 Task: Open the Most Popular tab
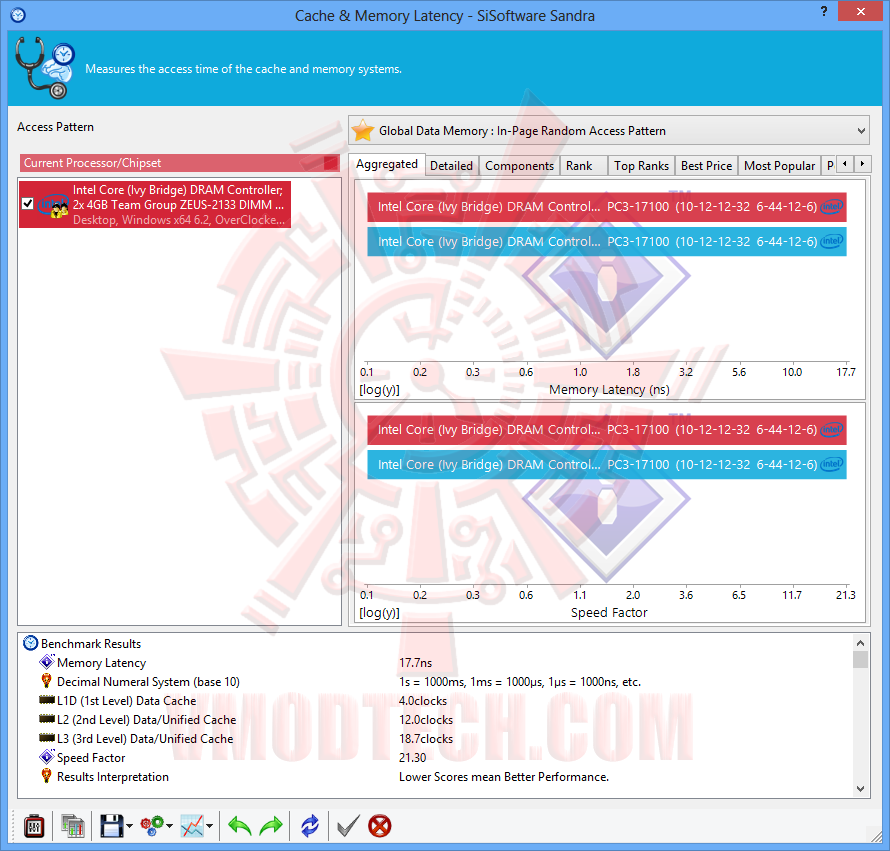pyautogui.click(x=779, y=166)
